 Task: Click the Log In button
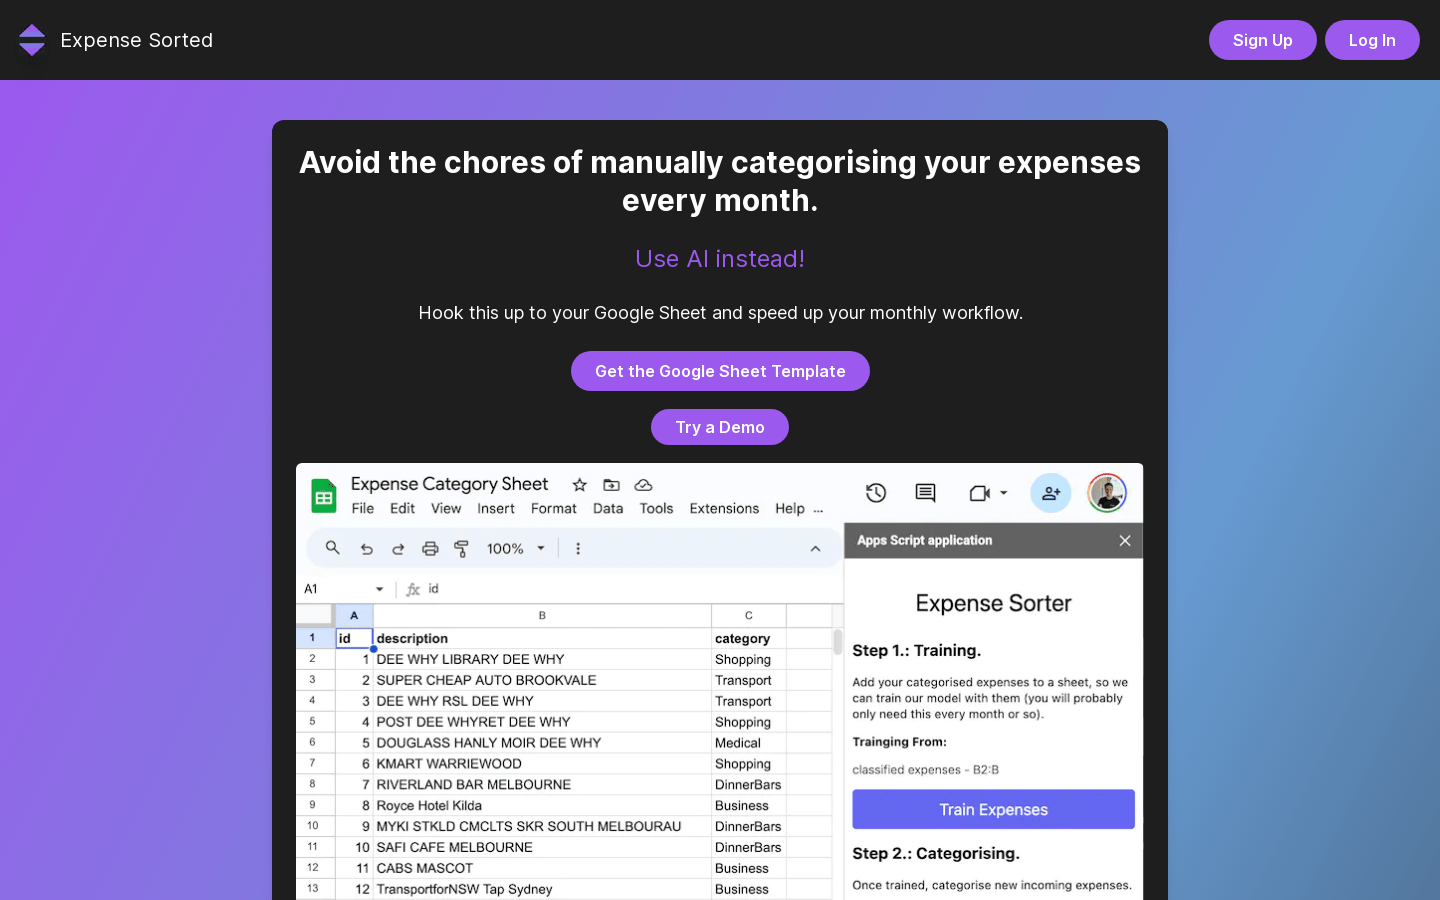pyautogui.click(x=1372, y=40)
